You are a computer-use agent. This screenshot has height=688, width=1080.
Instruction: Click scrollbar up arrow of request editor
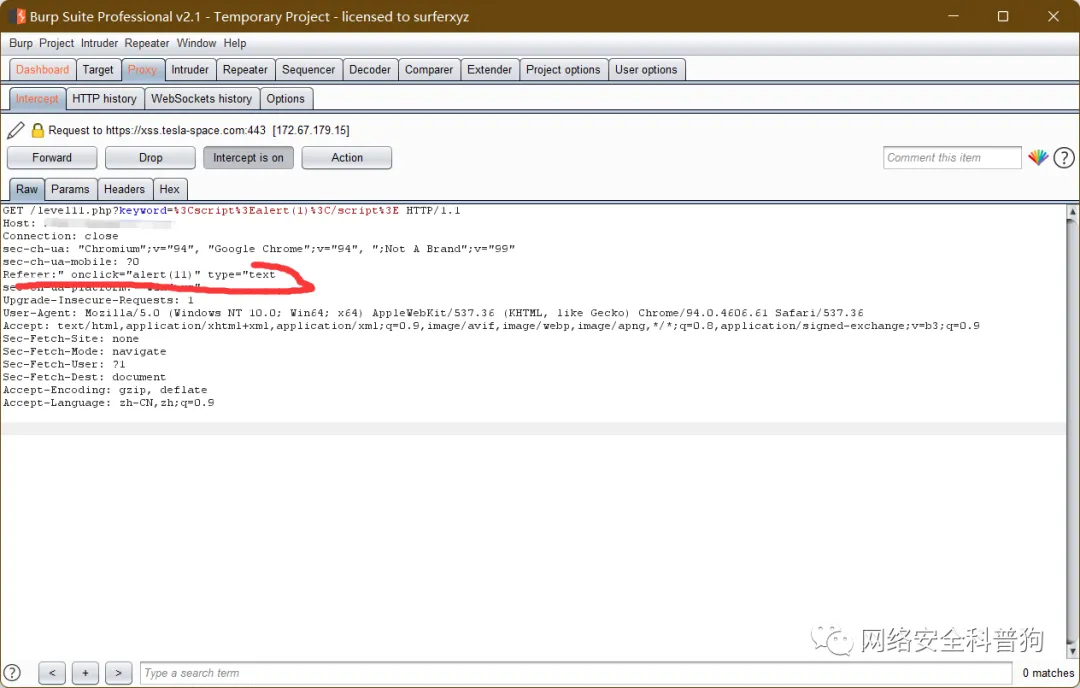[x=1072, y=211]
